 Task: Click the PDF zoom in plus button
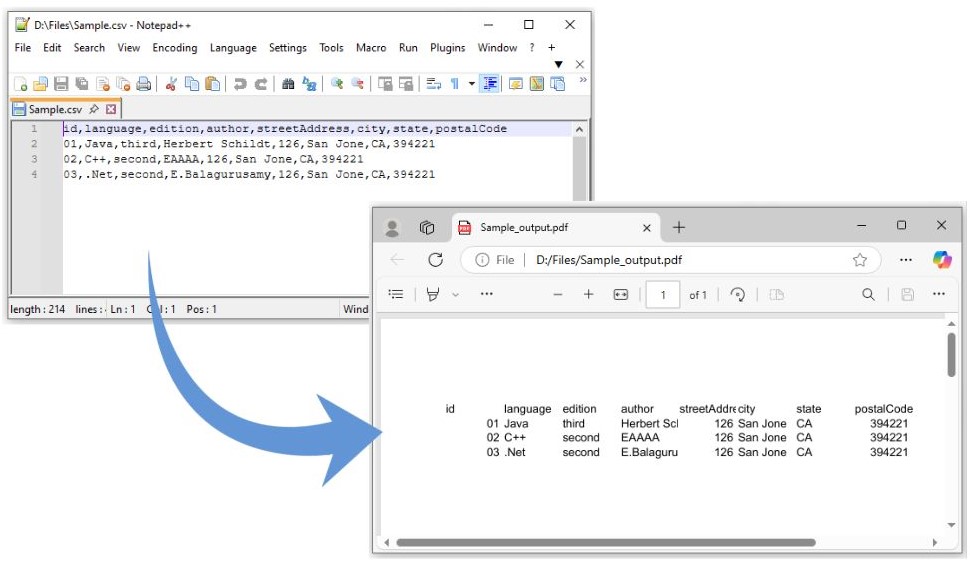point(589,294)
